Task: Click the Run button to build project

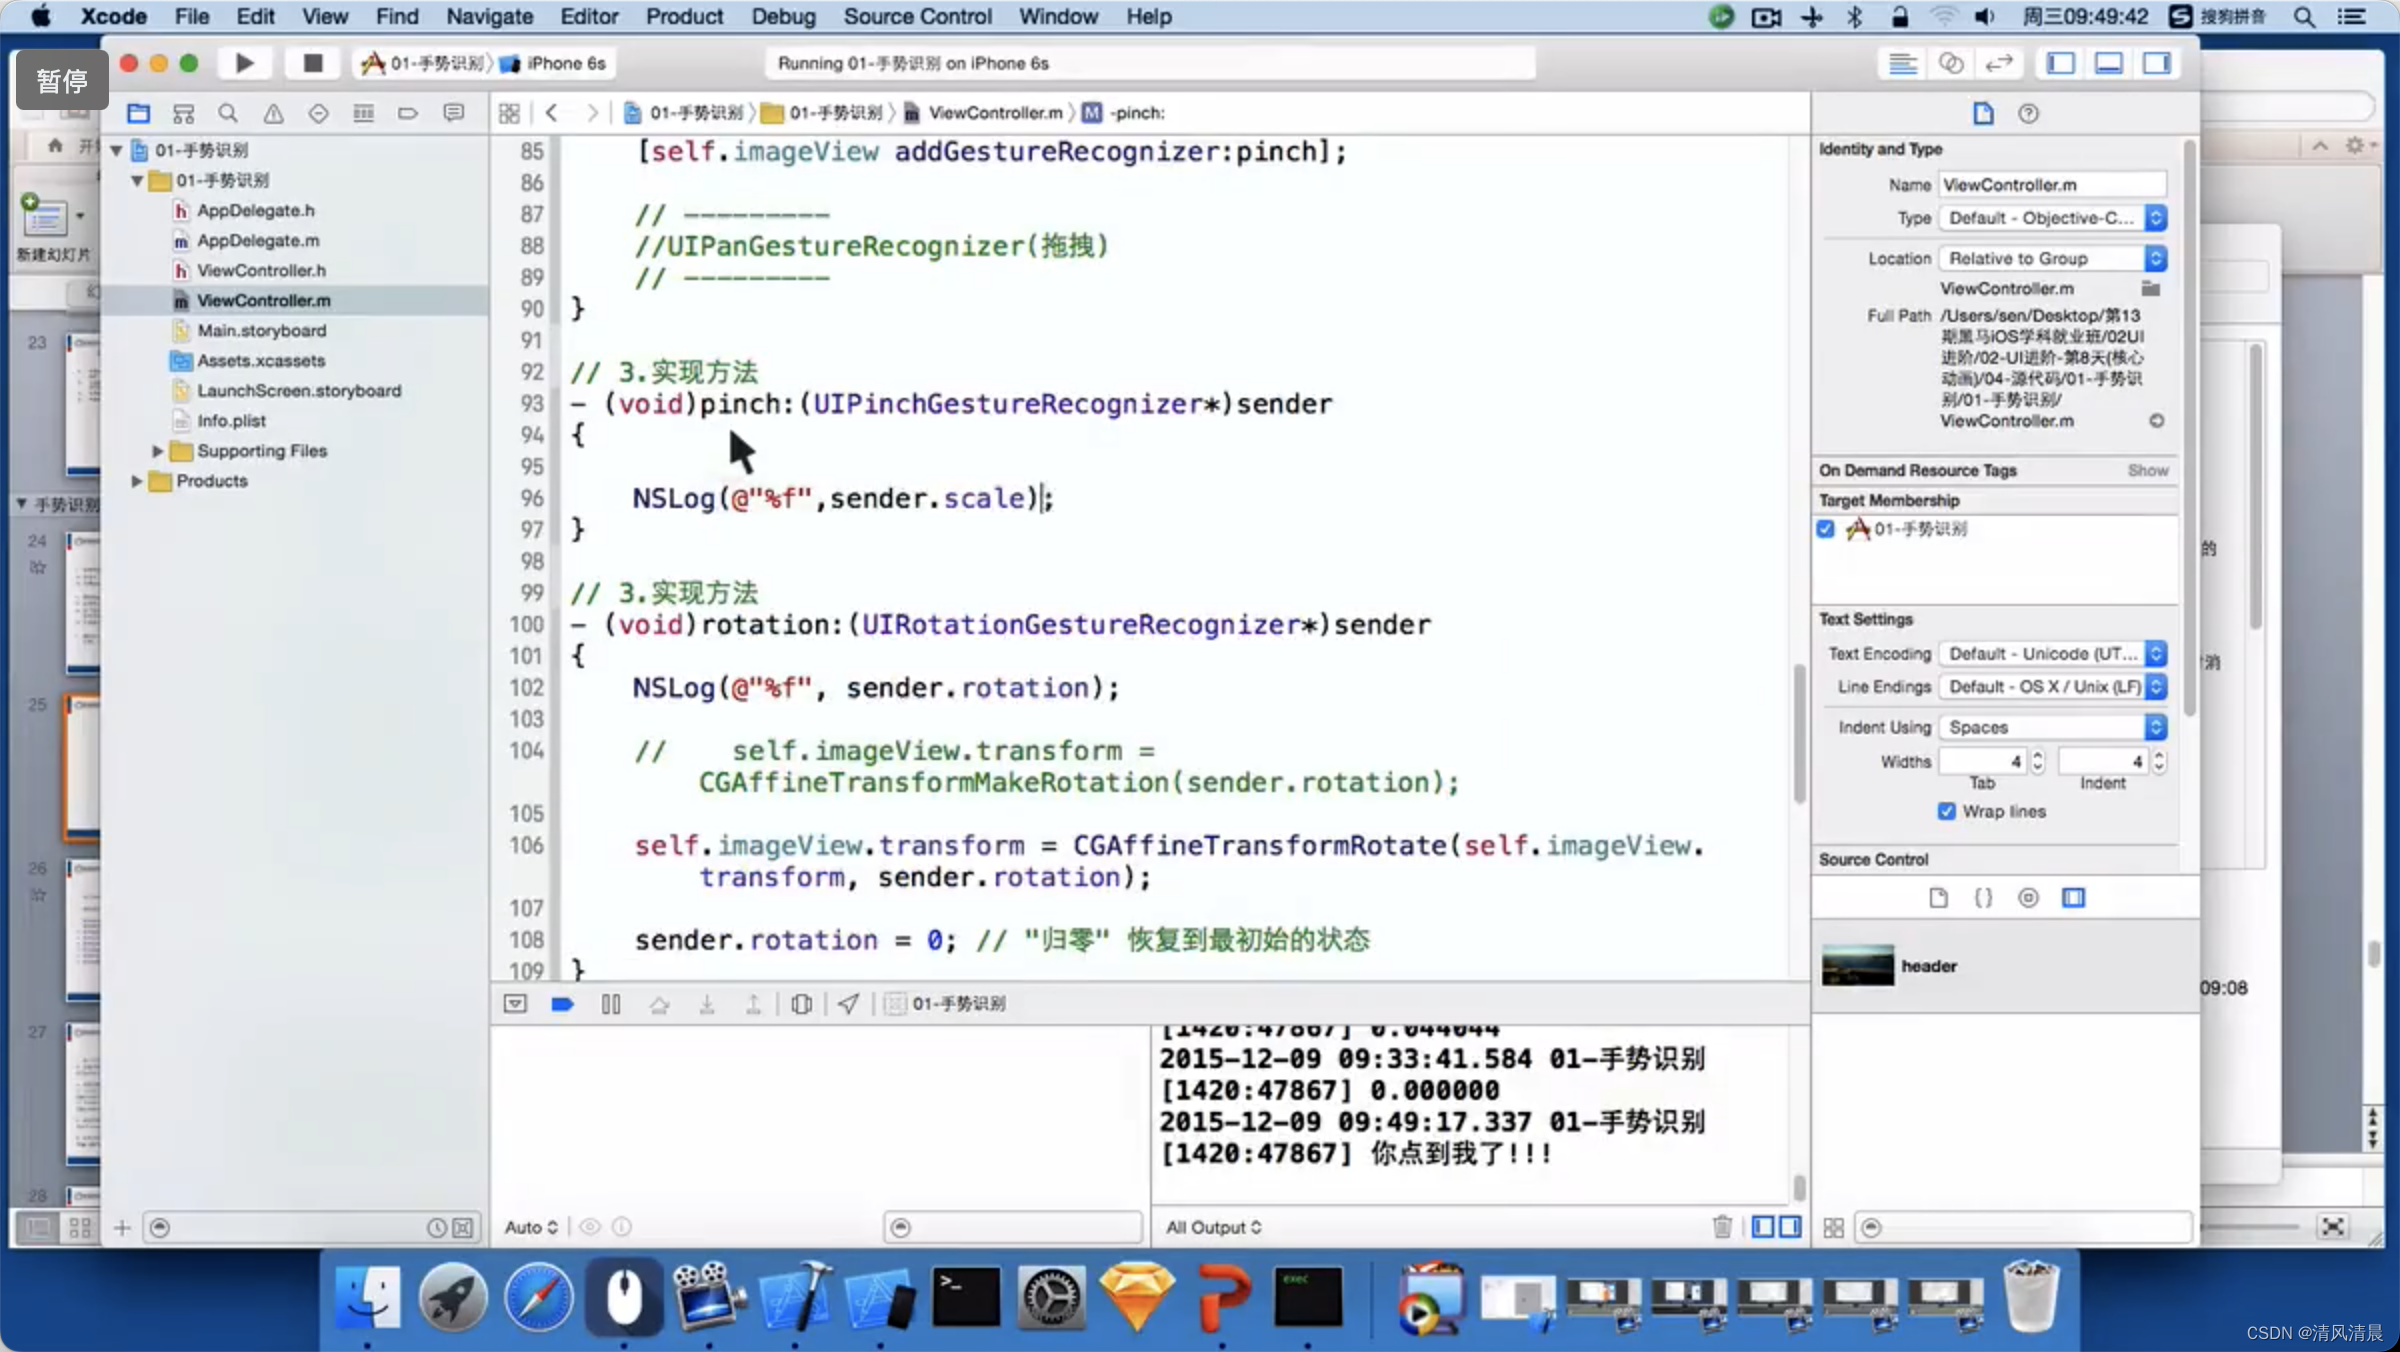Action: pyautogui.click(x=244, y=63)
